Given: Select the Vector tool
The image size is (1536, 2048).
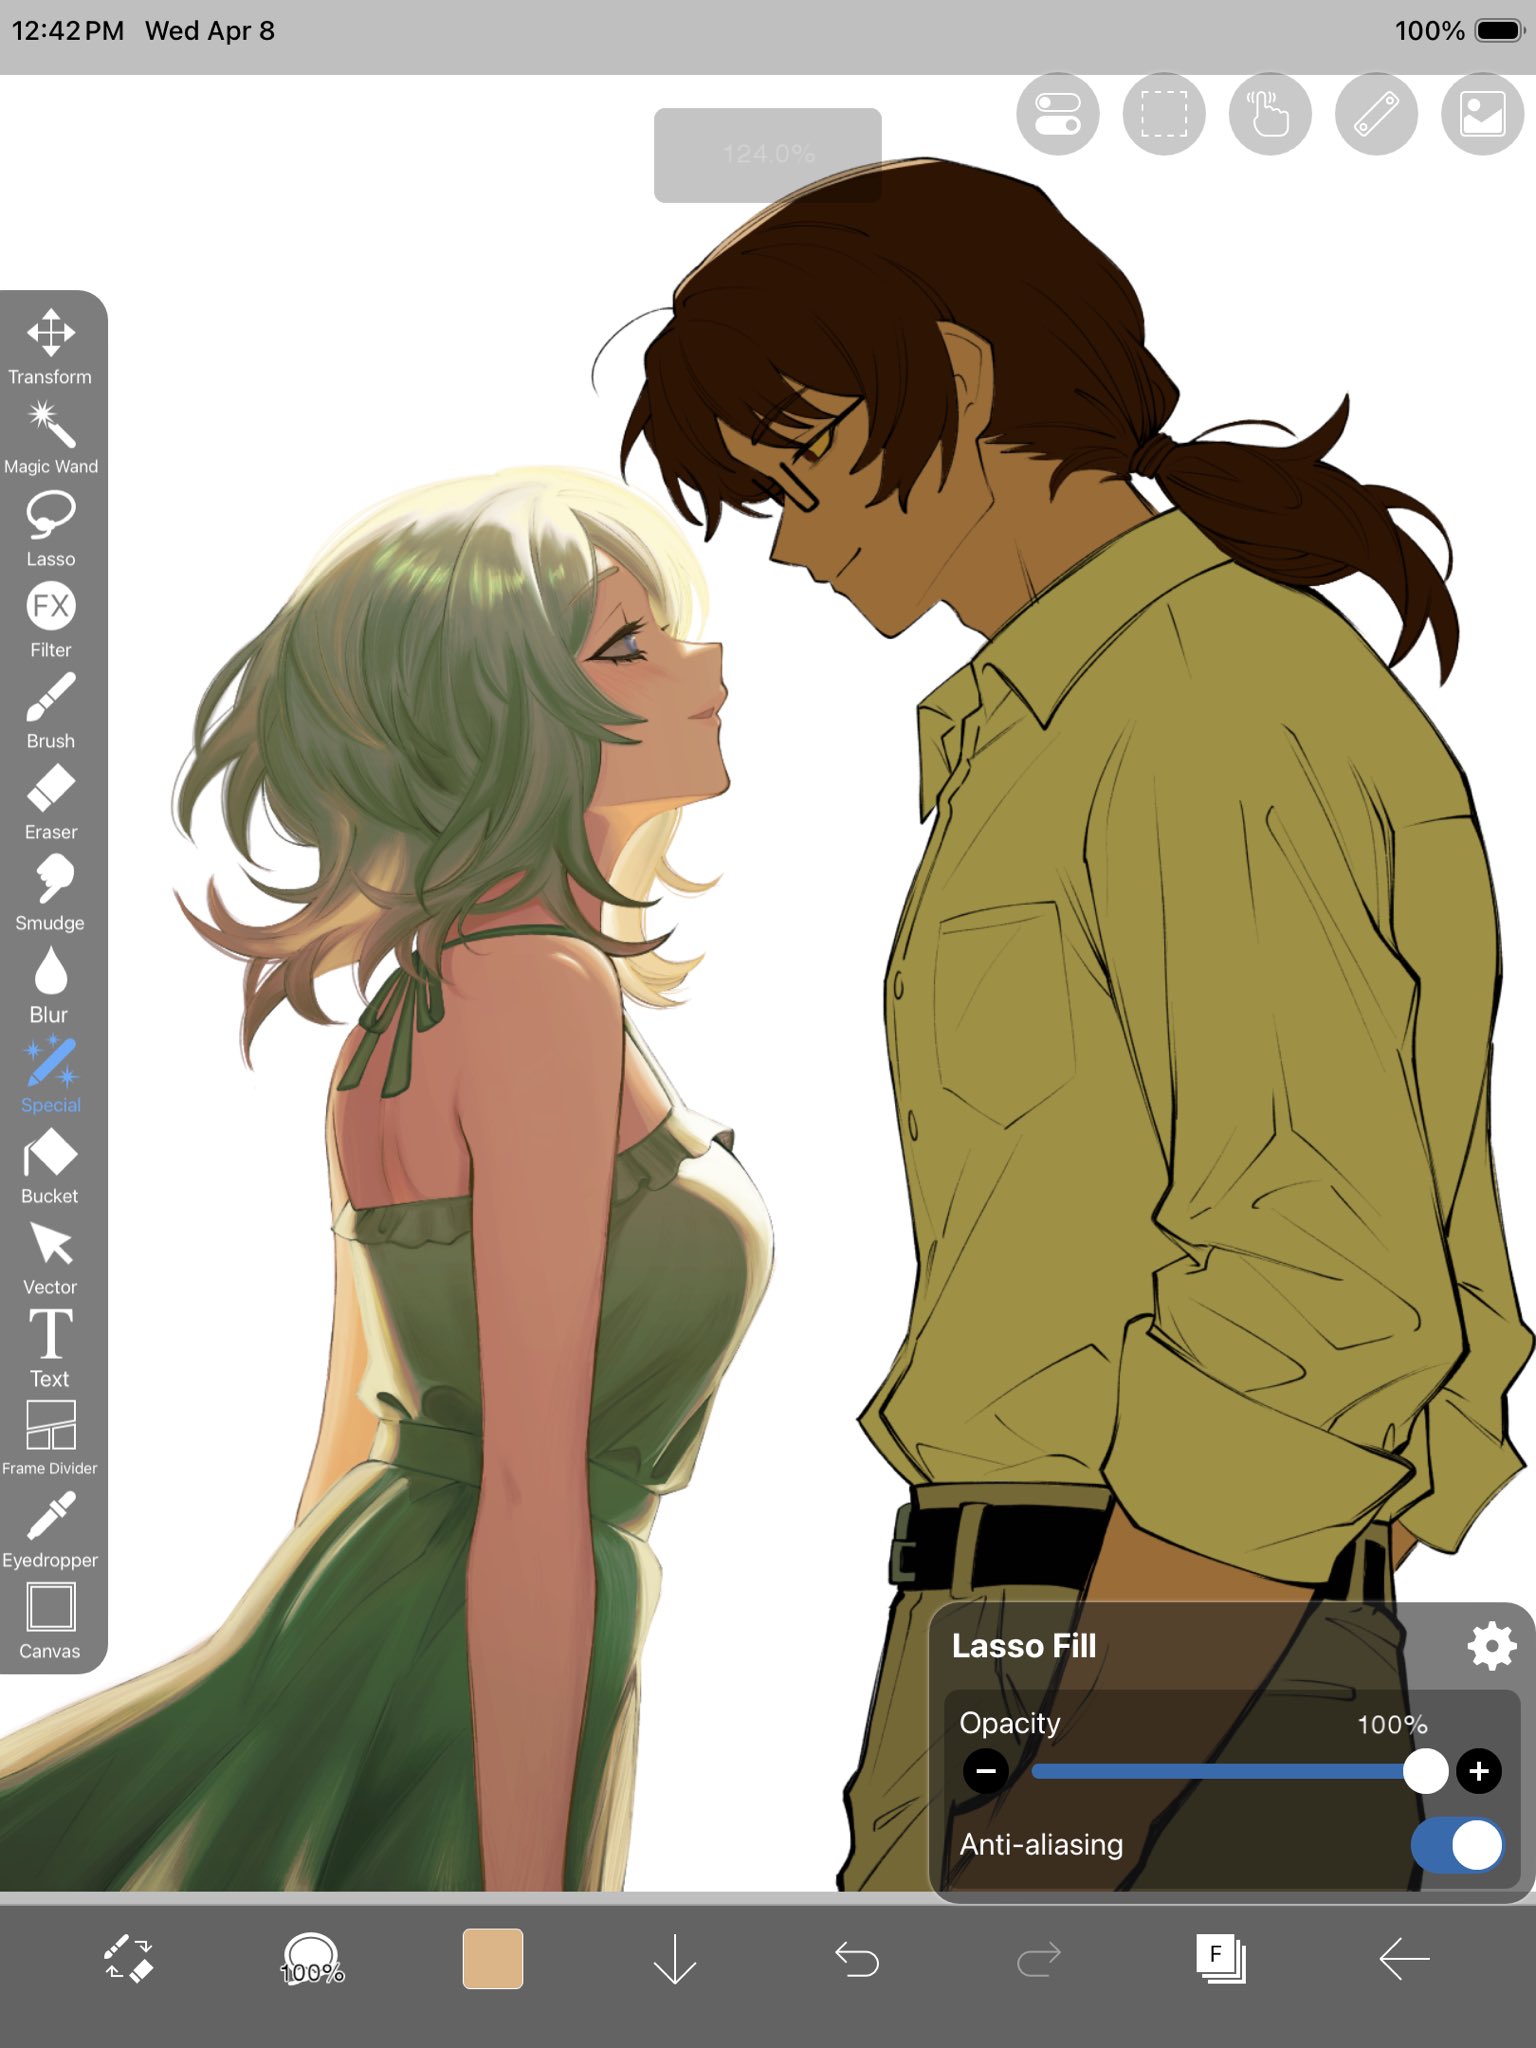Looking at the screenshot, I should 50,1258.
